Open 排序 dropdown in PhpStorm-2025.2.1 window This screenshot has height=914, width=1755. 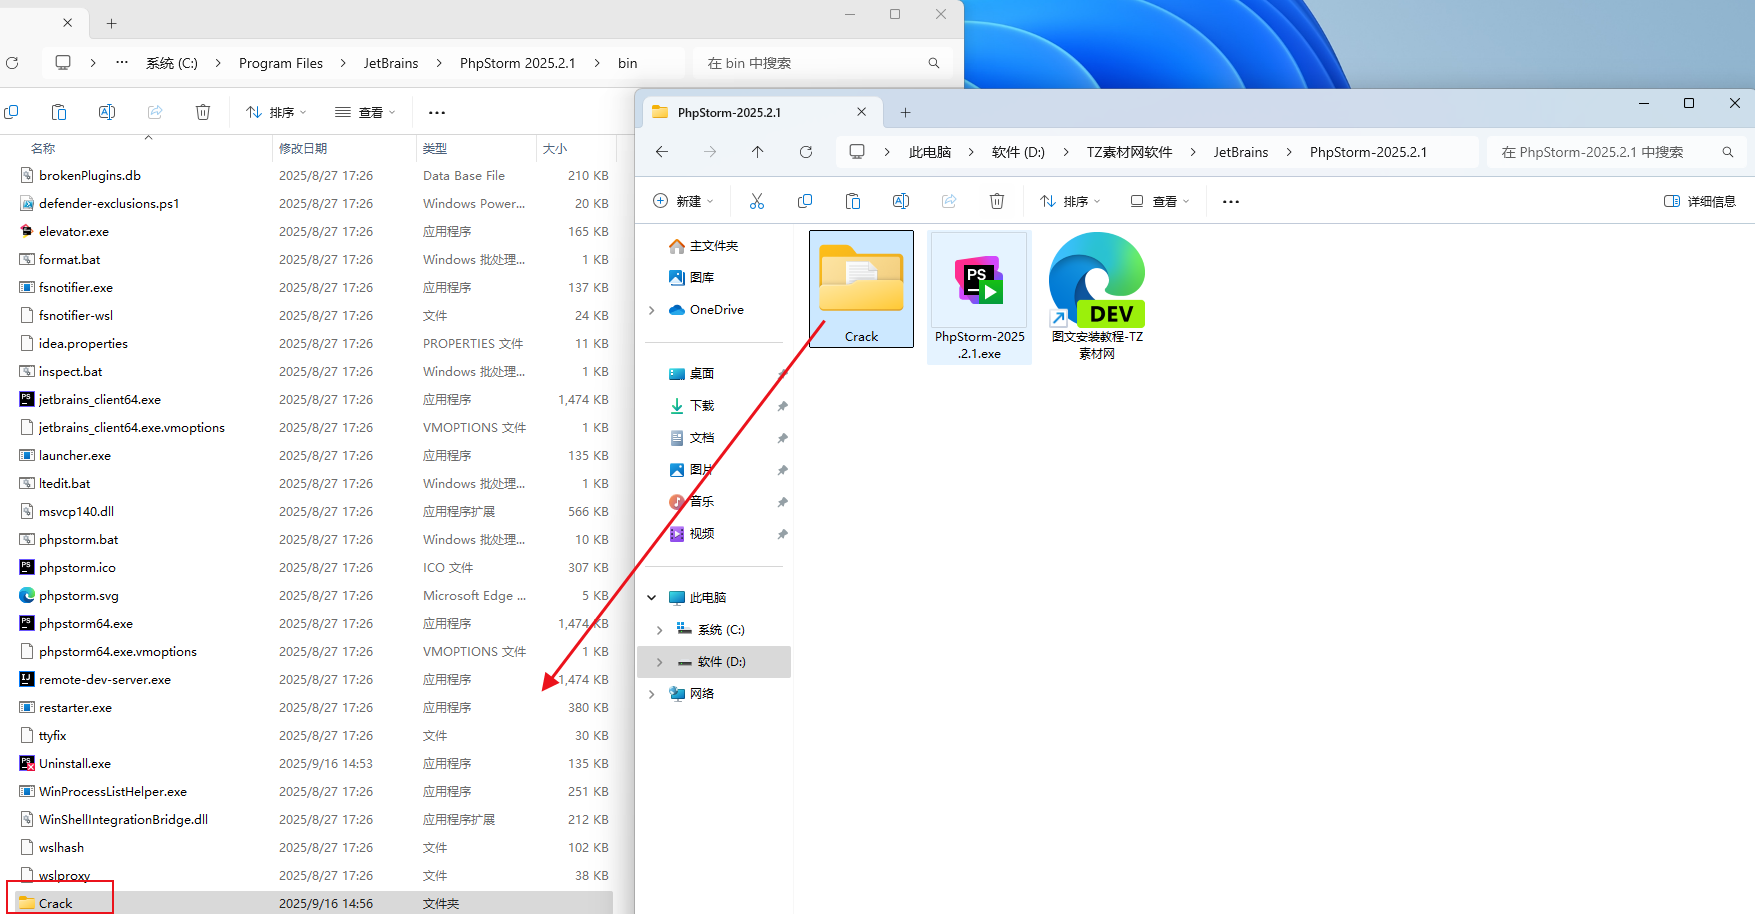1070,201
